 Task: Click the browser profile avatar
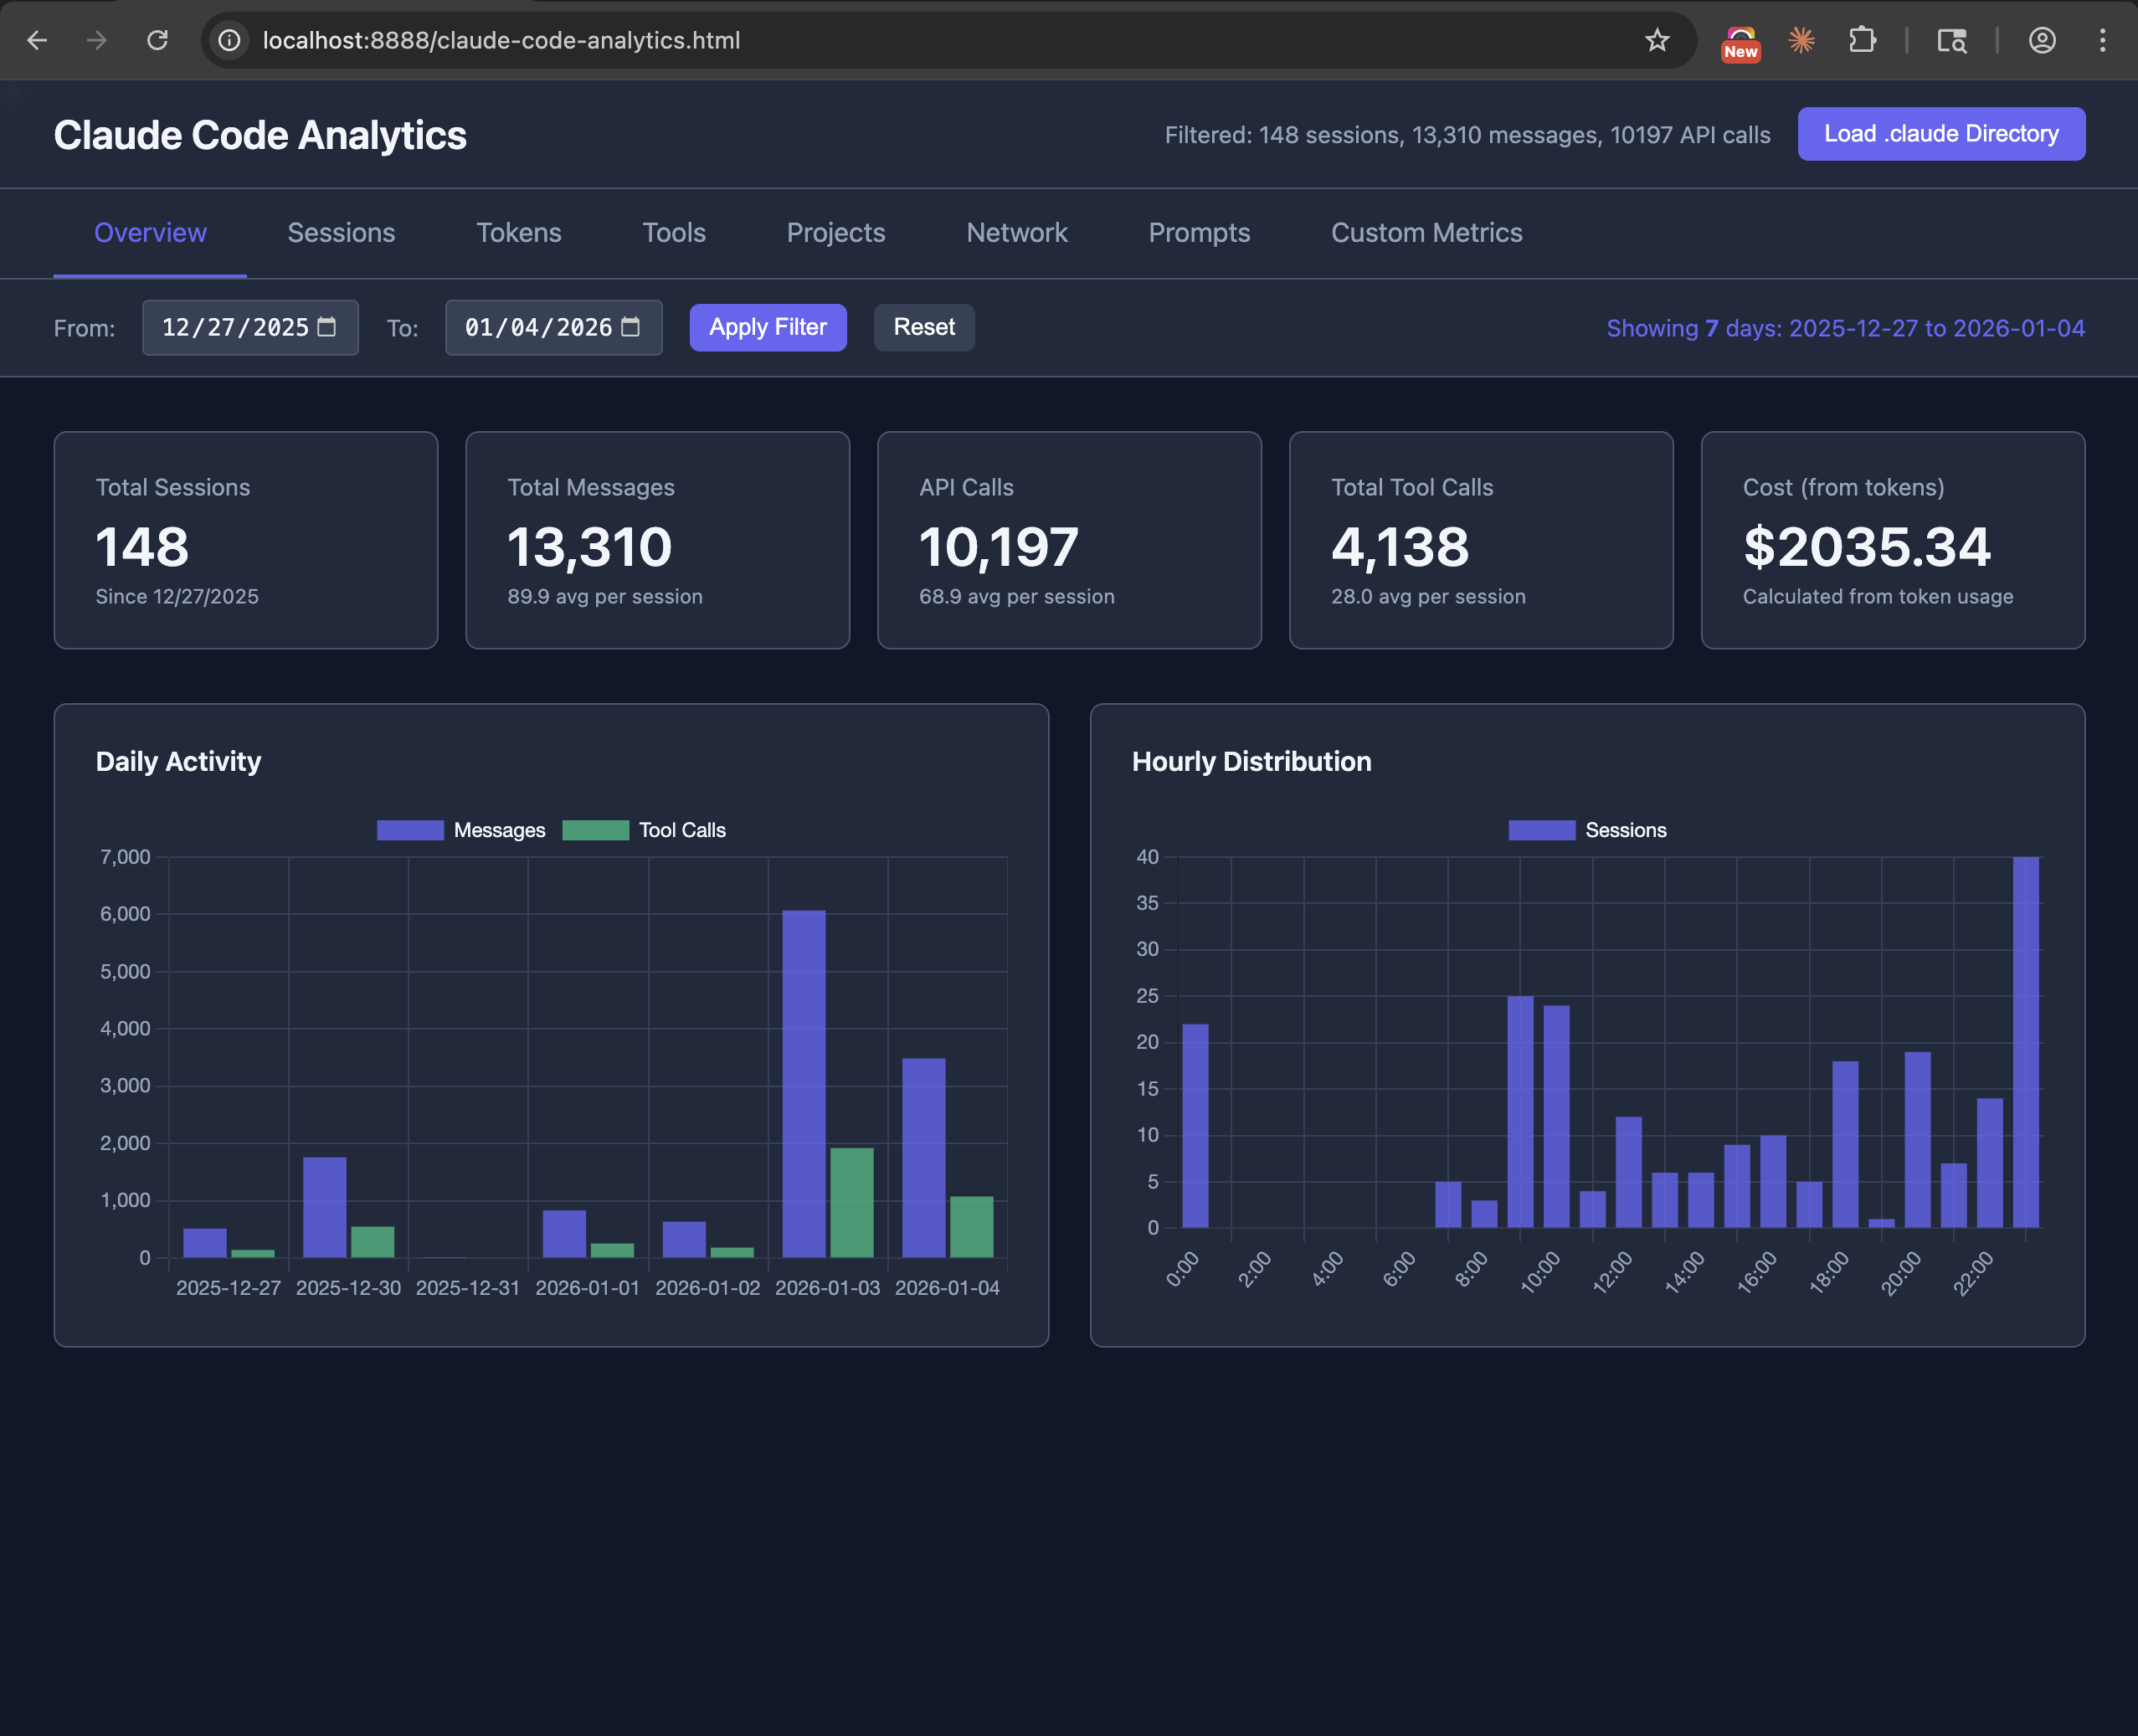[x=2041, y=40]
